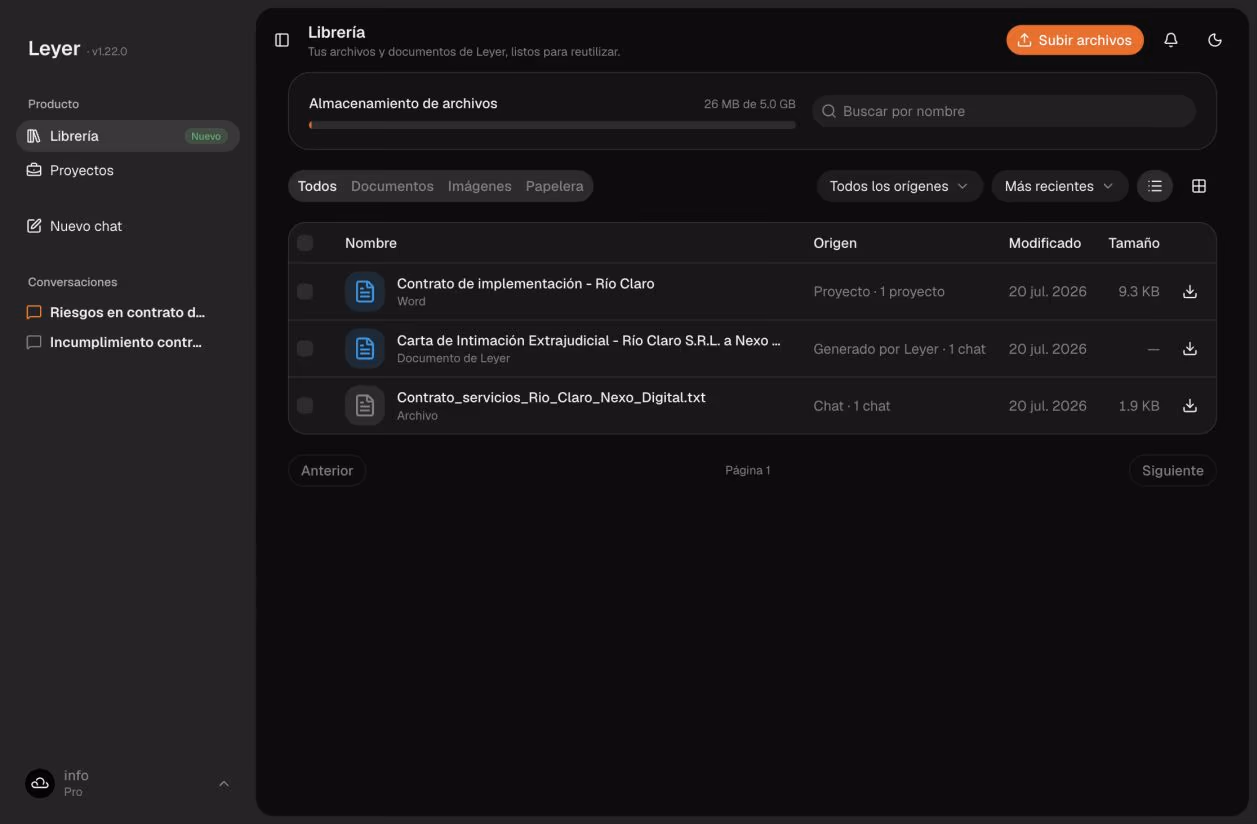The width and height of the screenshot is (1257, 824).
Task: Open the Todos los orígenes dropdown
Action: [900, 186]
